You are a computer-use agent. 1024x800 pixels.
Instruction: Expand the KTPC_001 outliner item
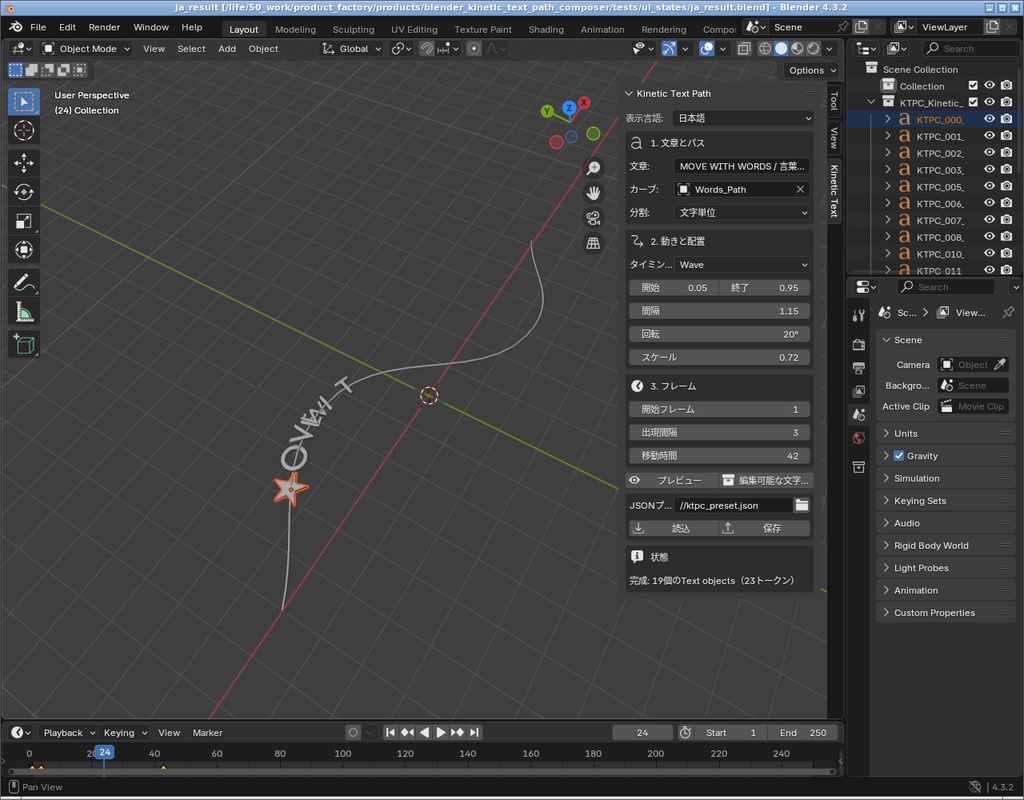click(x=888, y=136)
